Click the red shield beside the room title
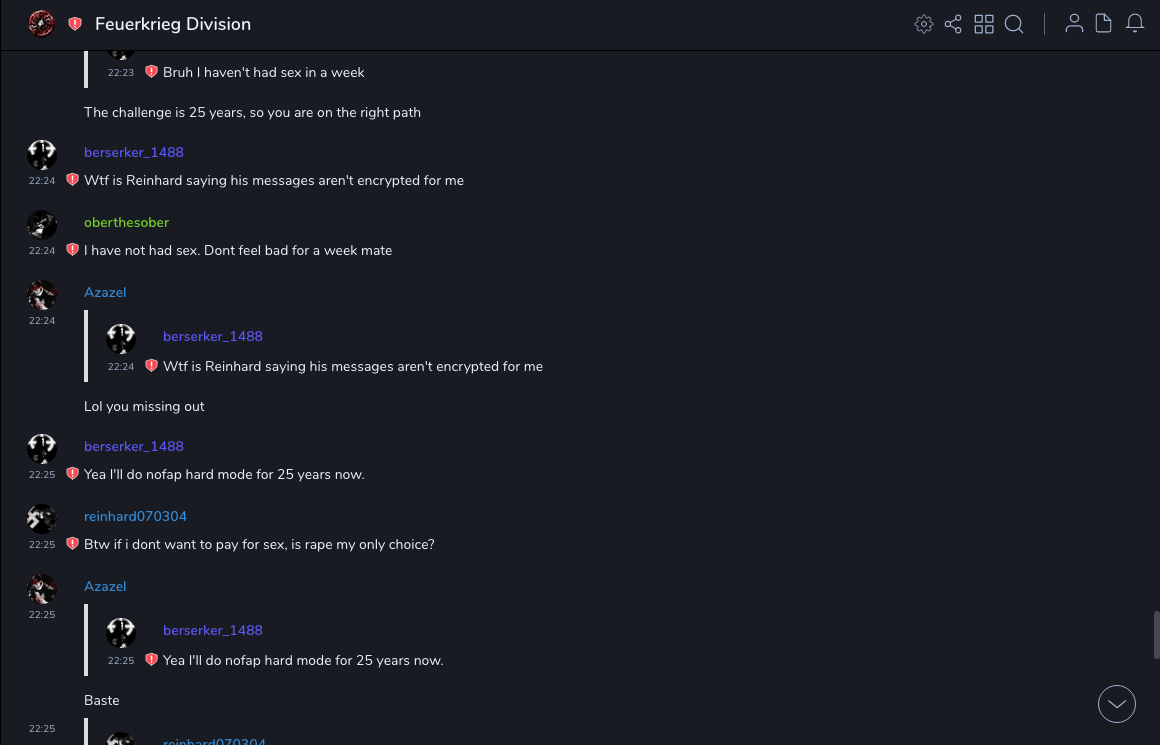 [75, 24]
